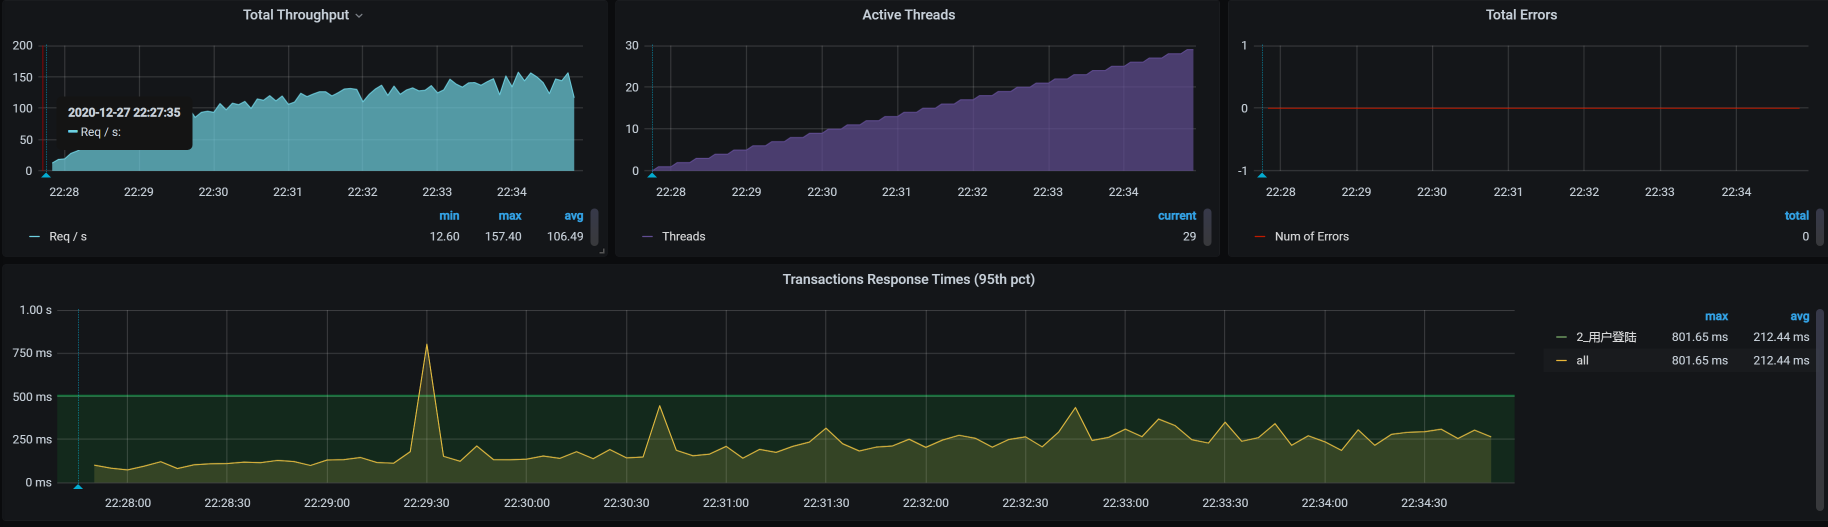This screenshot has width=1828, height=527.
Task: Toggle the Req / s series visibility
Action: (x=68, y=237)
